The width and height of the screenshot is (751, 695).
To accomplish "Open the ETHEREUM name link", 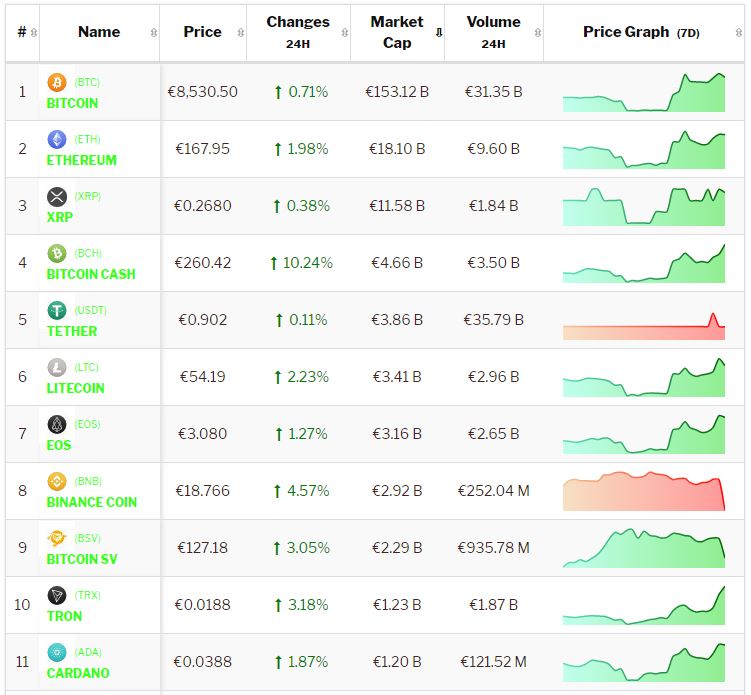I will click(82, 160).
